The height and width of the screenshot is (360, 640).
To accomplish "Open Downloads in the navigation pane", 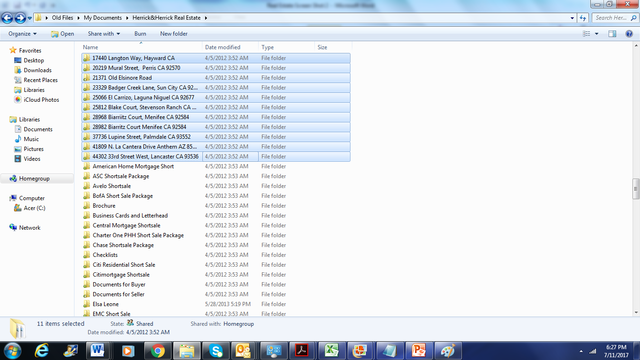I will (x=37, y=70).
